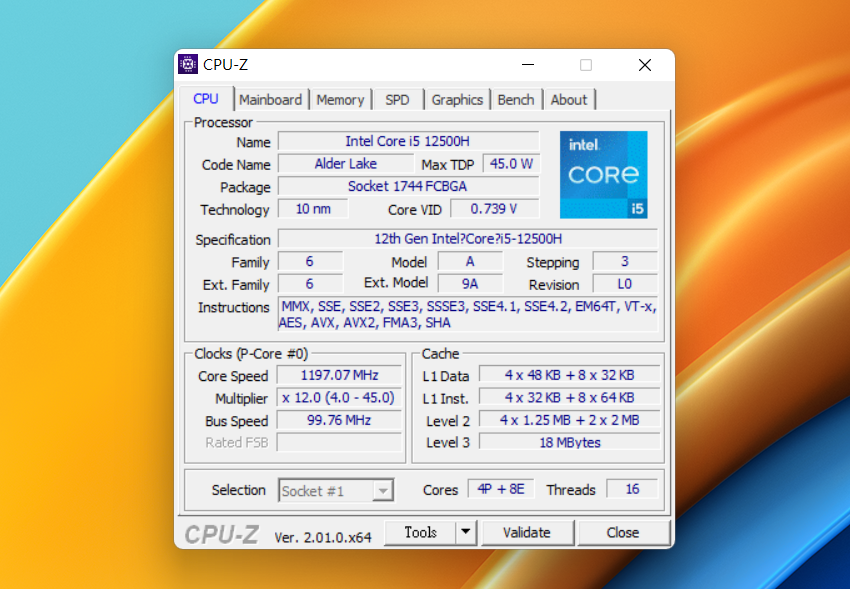Click the Instructions list field

tap(468, 314)
